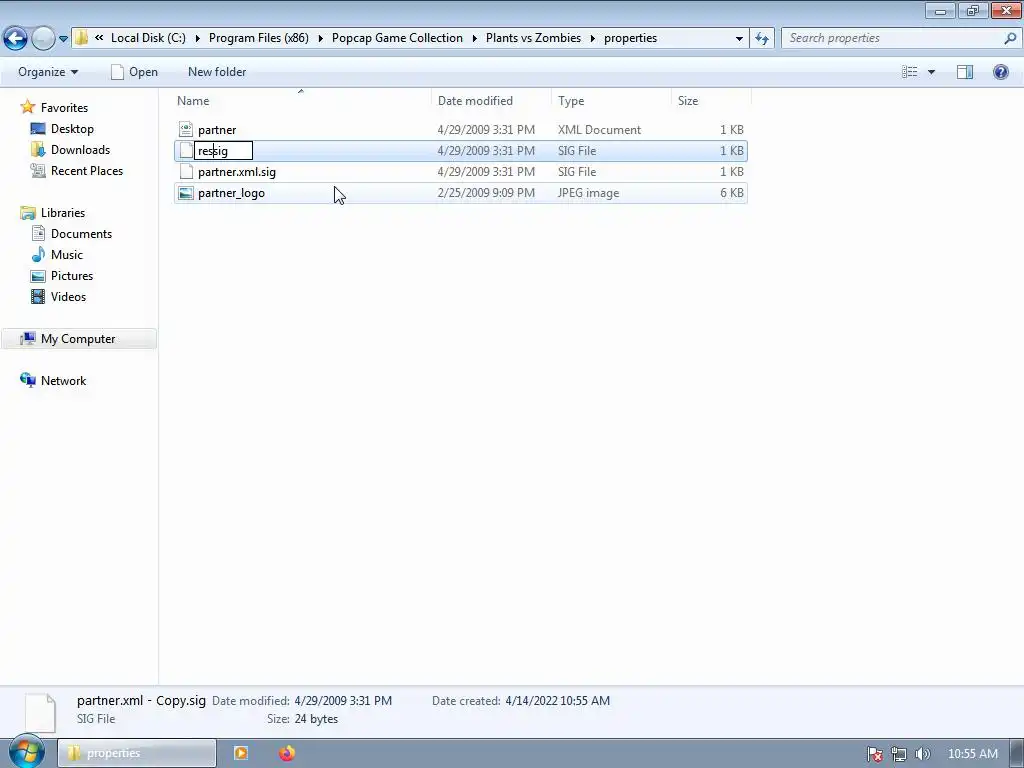1024x768 pixels.
Task: Expand arrow after Program Files (x86)
Action: 320,38
